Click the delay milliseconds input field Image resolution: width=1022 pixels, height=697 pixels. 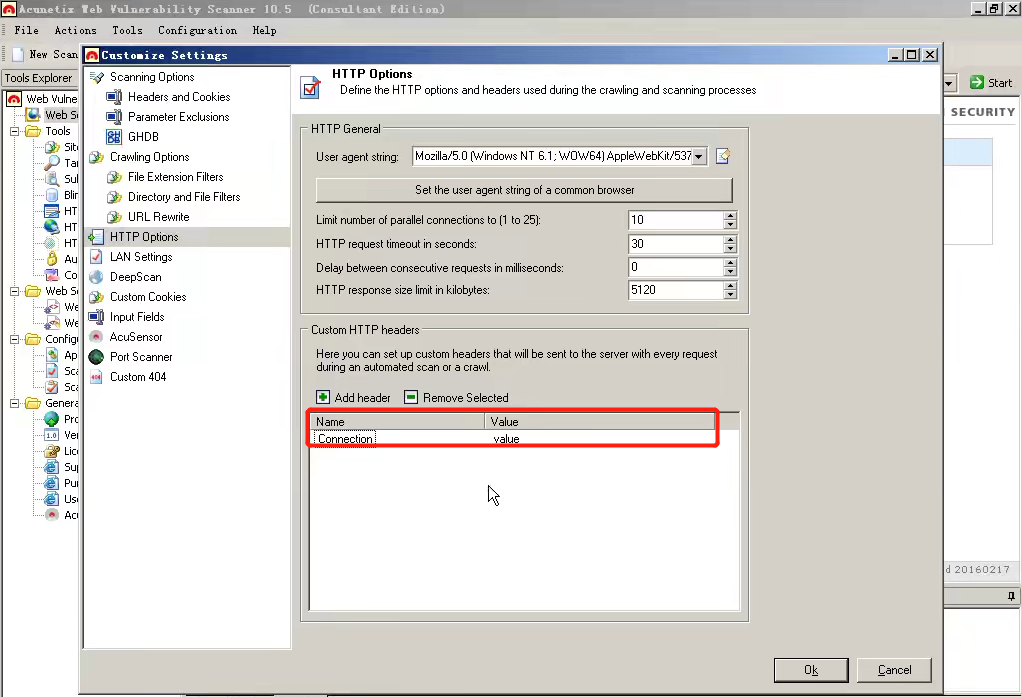tap(676, 267)
